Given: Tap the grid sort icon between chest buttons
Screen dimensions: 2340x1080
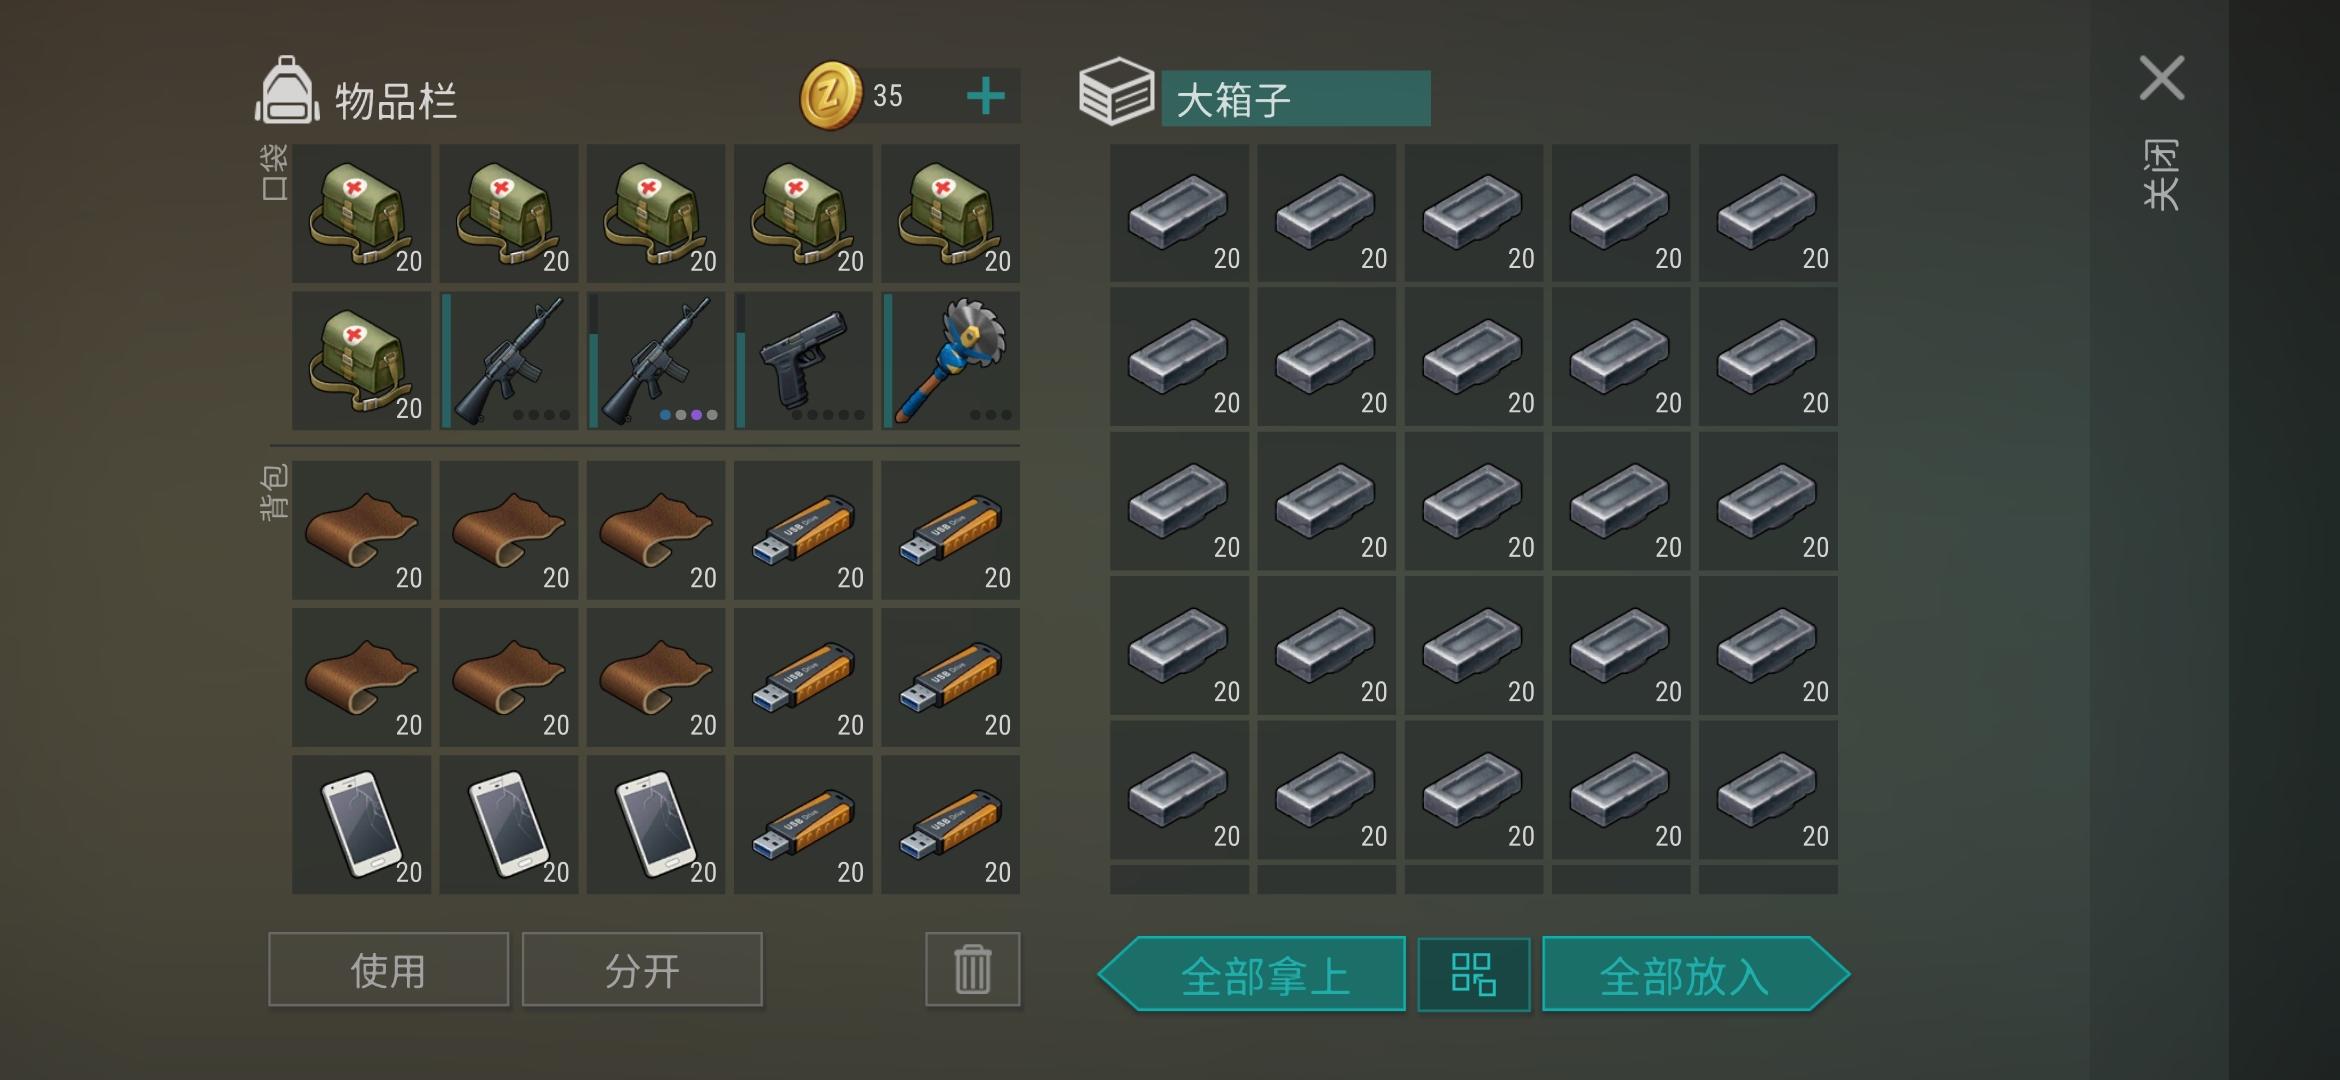Looking at the screenshot, I should [x=1473, y=974].
